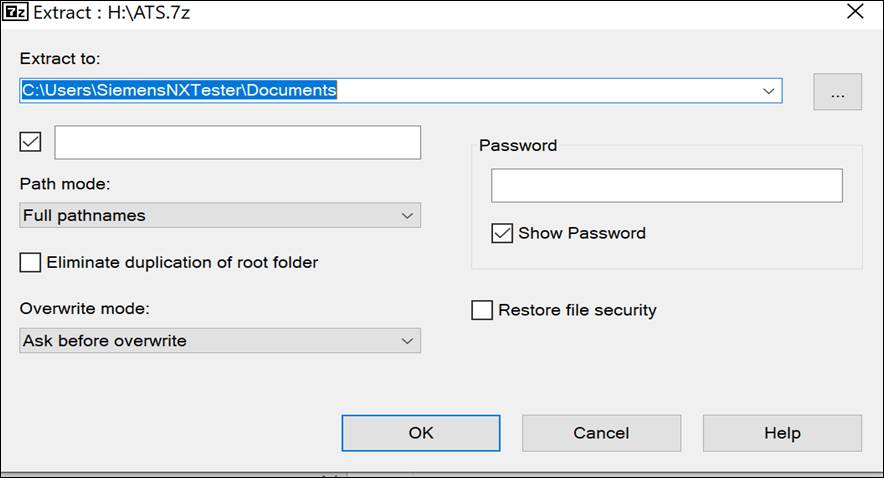Click the Extract to destination path field
Viewport: 884px width, 478px height.
coord(390,91)
